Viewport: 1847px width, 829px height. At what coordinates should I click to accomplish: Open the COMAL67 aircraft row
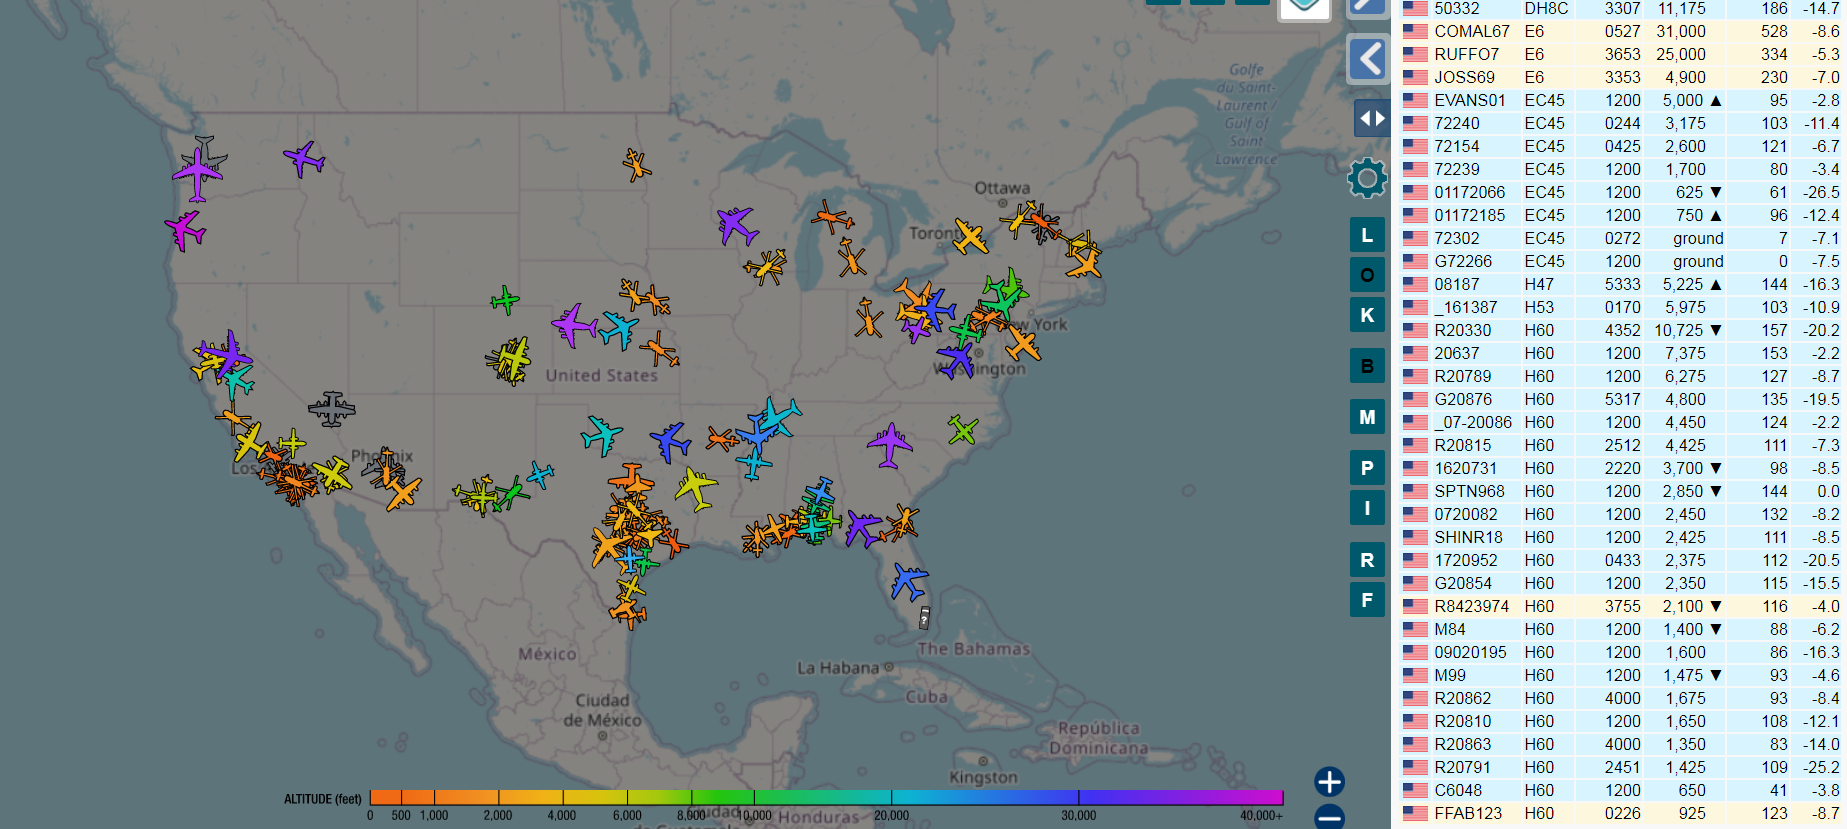pyautogui.click(x=1620, y=31)
